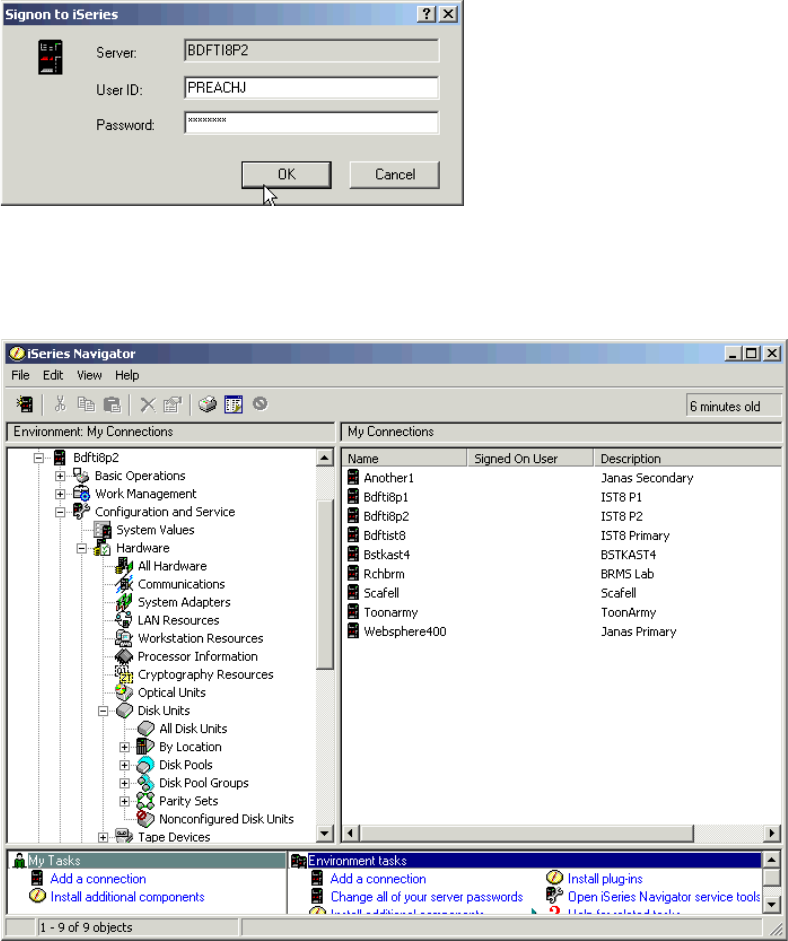Open iSeries Navigator service tools link
The width and height of the screenshot is (788, 941).
[664, 897]
